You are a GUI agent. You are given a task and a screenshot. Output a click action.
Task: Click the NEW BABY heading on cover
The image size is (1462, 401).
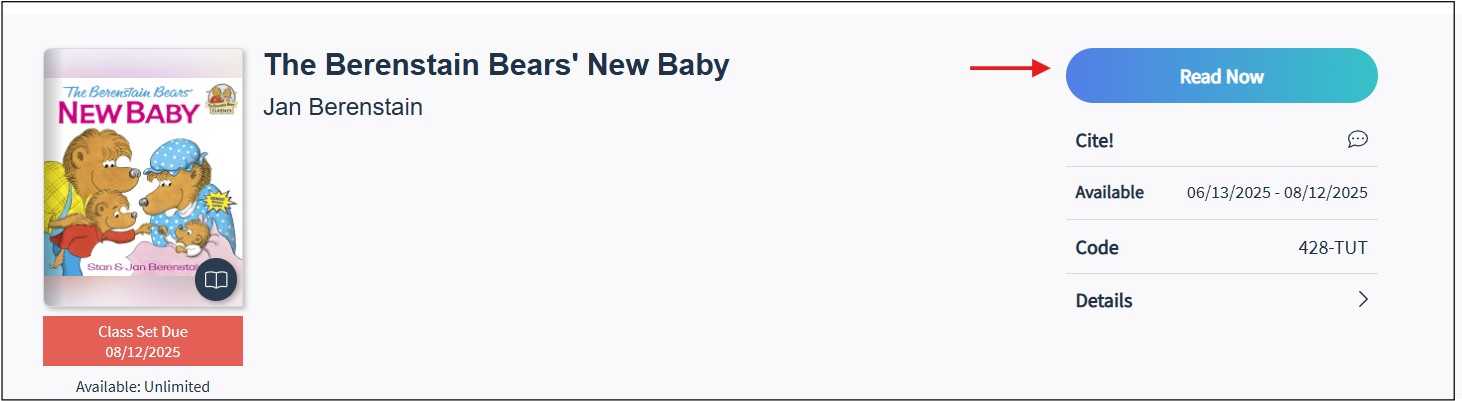pyautogui.click(x=128, y=113)
